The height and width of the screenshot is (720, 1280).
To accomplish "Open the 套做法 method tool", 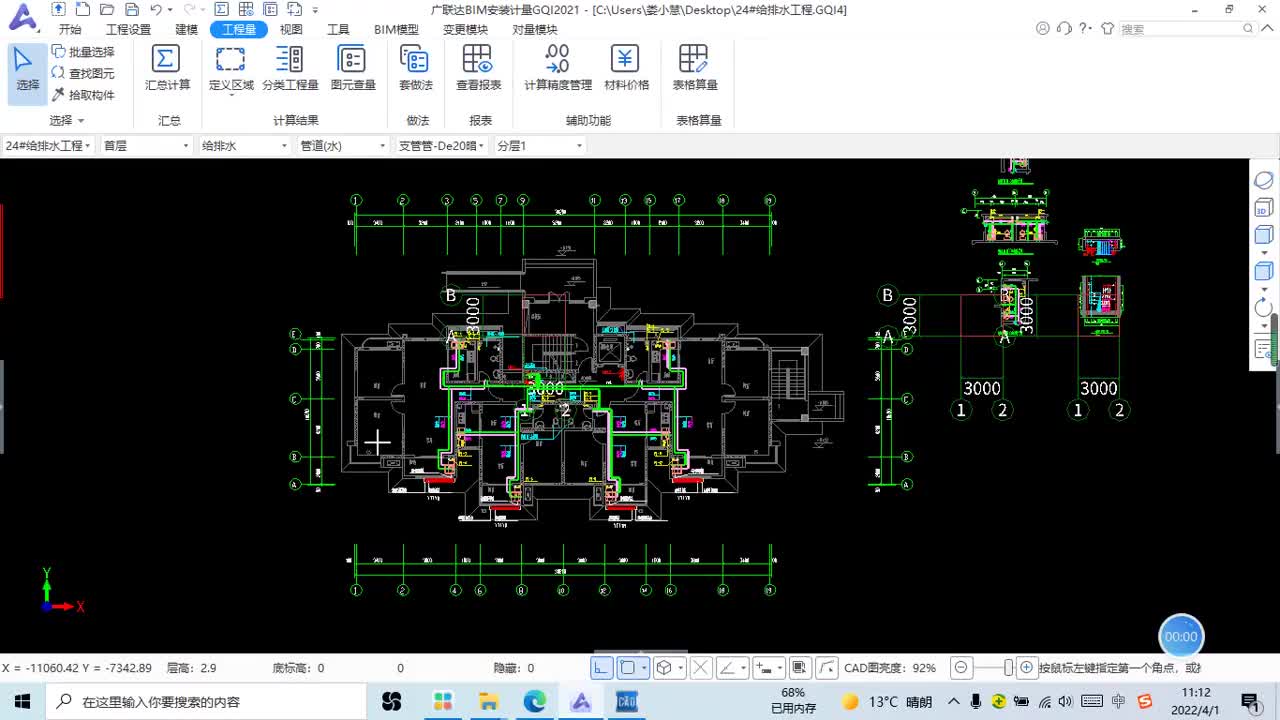I will pos(414,69).
